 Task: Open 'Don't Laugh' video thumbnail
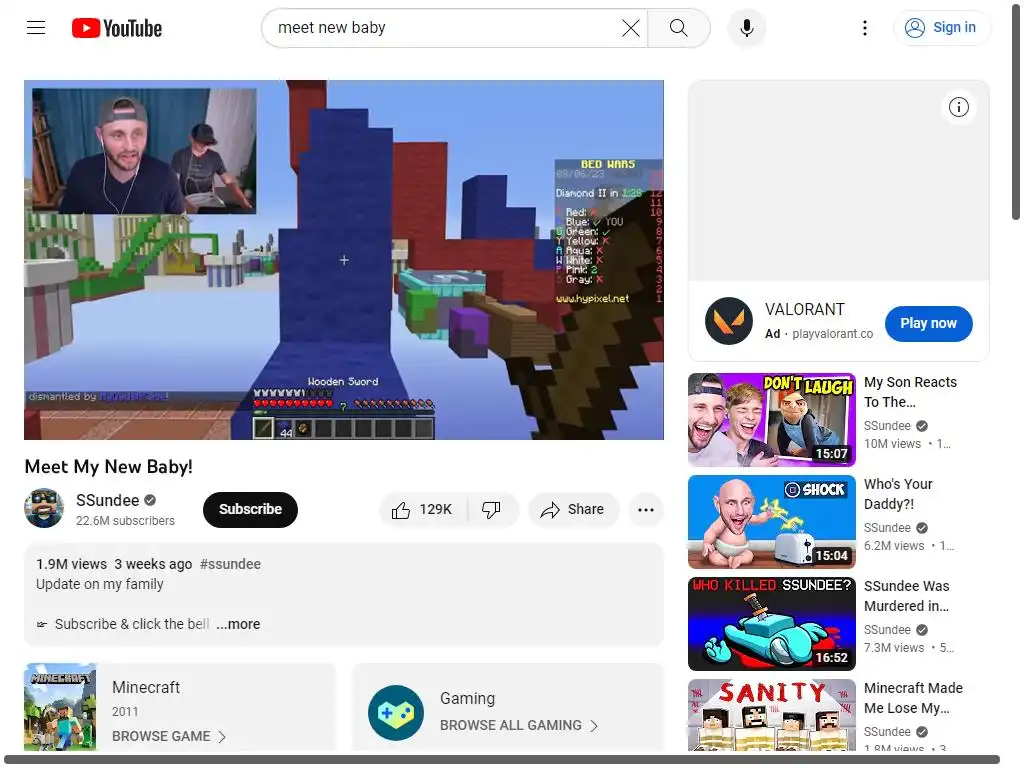click(771, 420)
